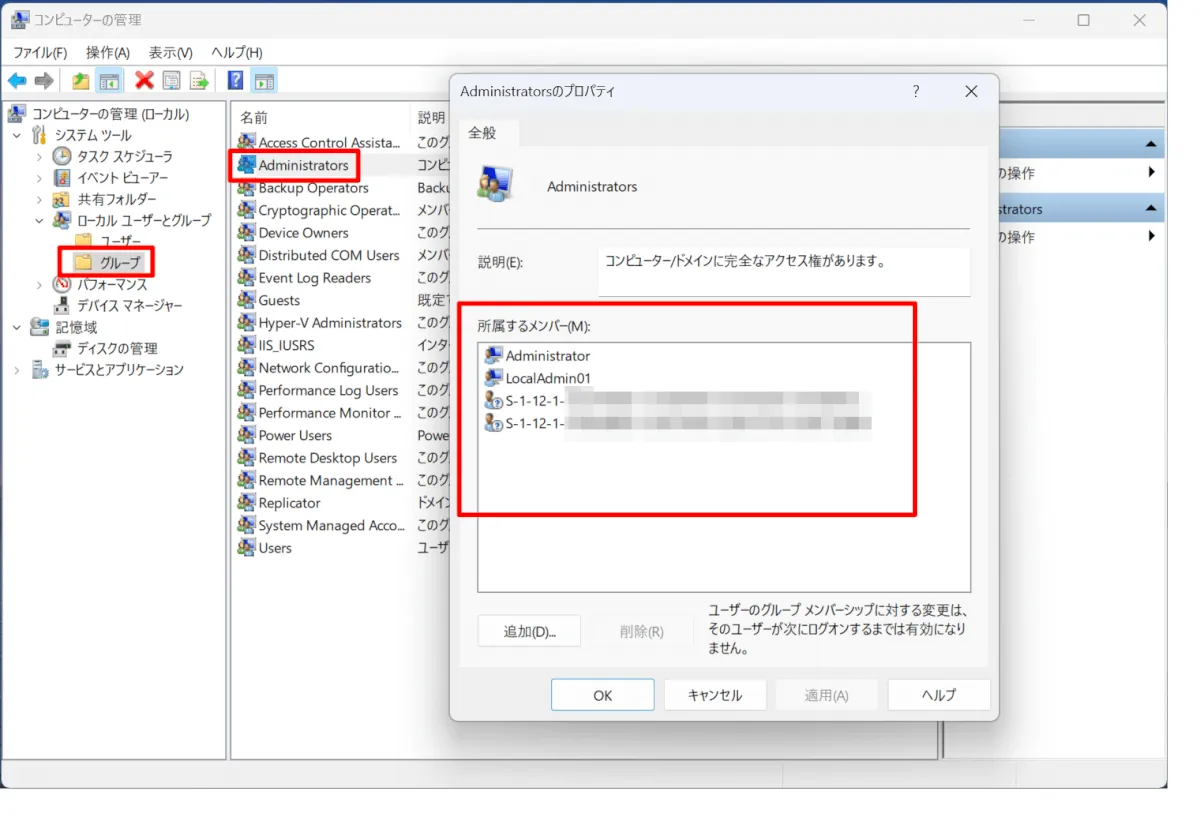Toggle the Show/Hide Action Pane toolbar icon
The width and height of the screenshot is (1200, 821).
pyautogui.click(x=264, y=81)
